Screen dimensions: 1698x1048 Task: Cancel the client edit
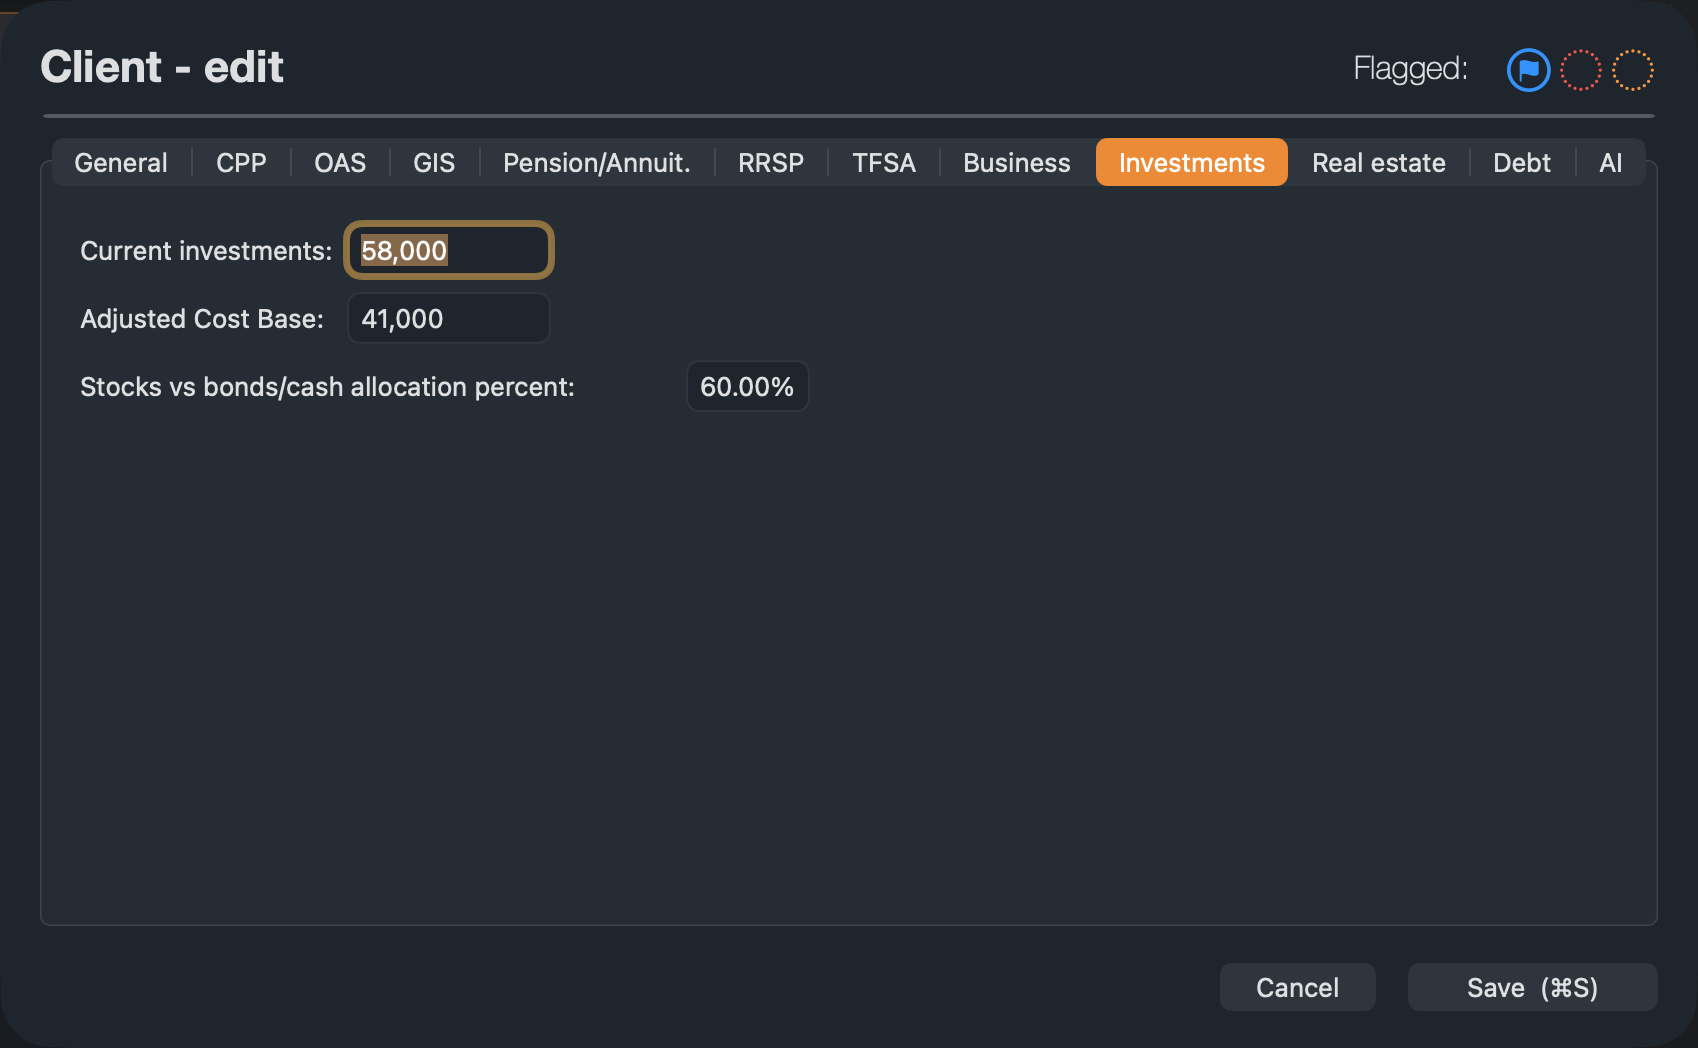1297,987
